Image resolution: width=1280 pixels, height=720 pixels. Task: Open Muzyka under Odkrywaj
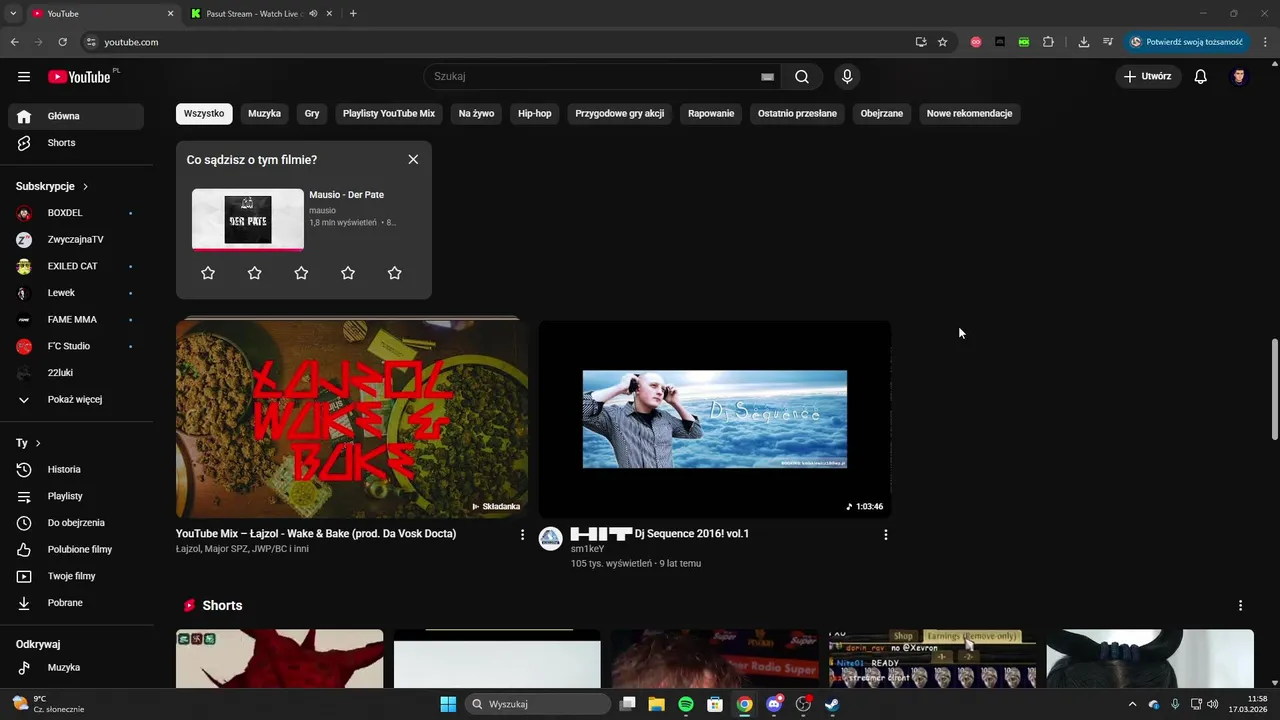[76, 668]
